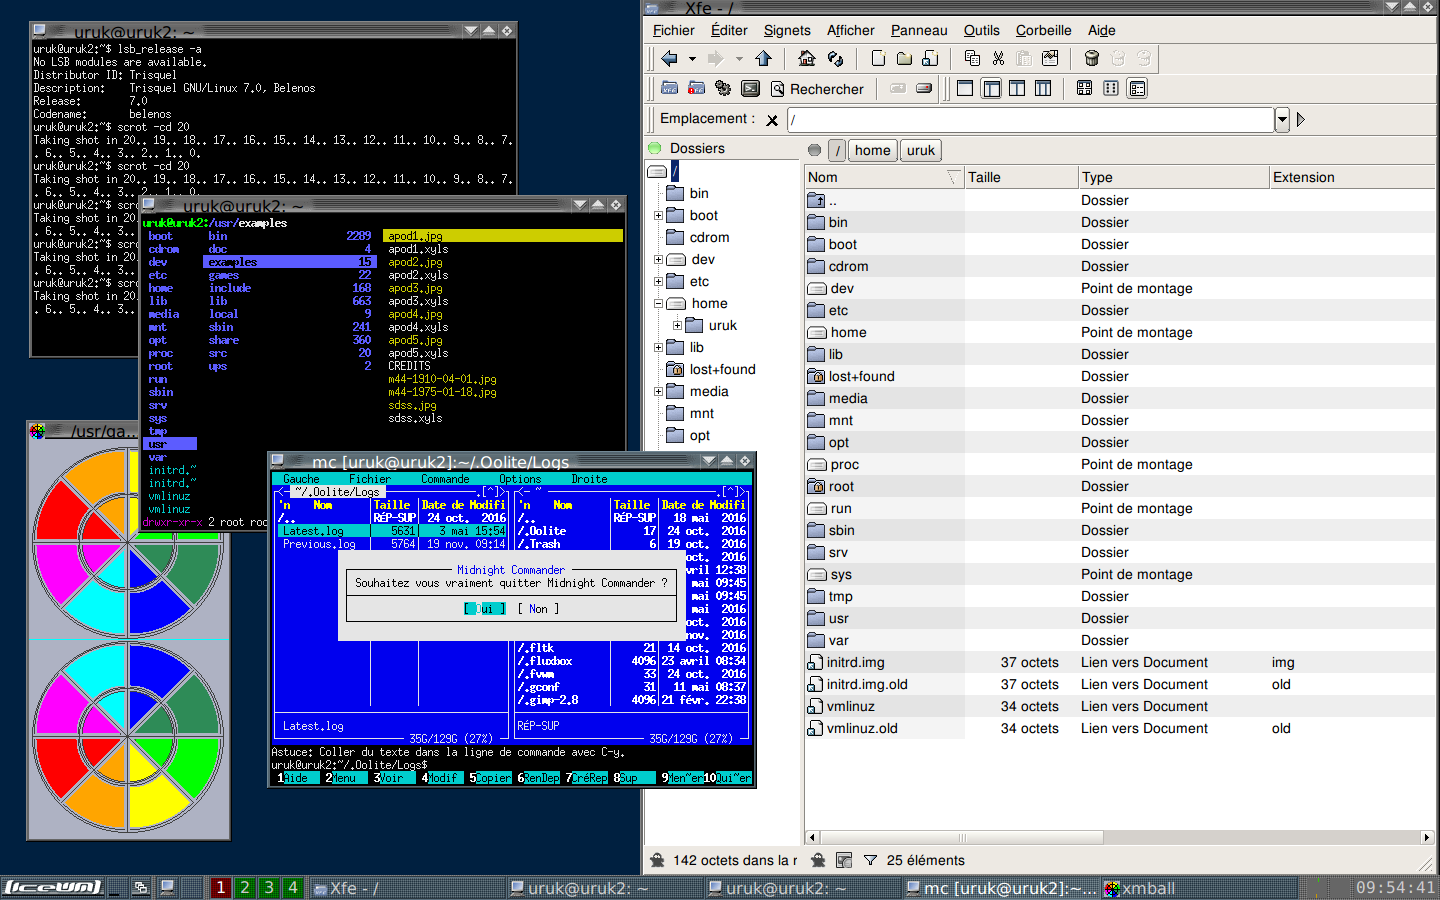Open the location history dropdown
This screenshot has width=1440, height=900.
[1282, 120]
